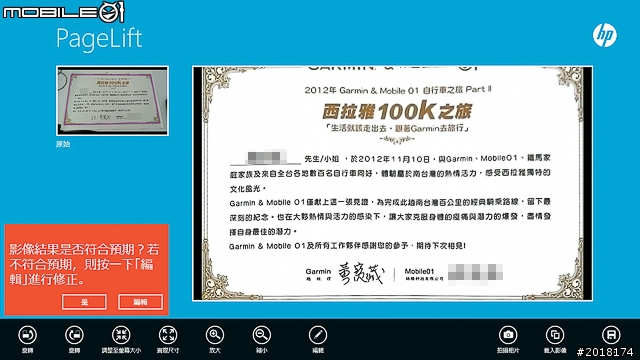The width and height of the screenshot is (640, 360).
Task: Confirm result with the 是 button
Action: coord(84,302)
